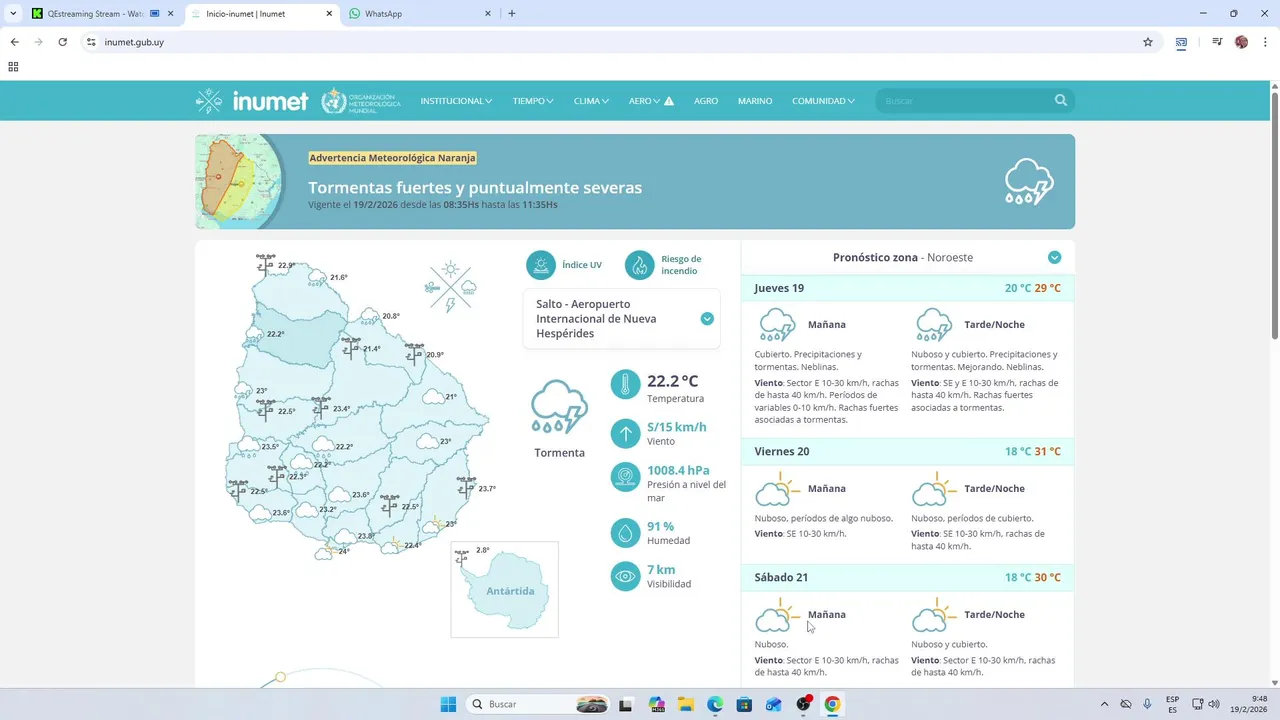The width and height of the screenshot is (1280, 720).
Task: Click the Cast icon in Chrome toolbar
Action: pos(1181,42)
